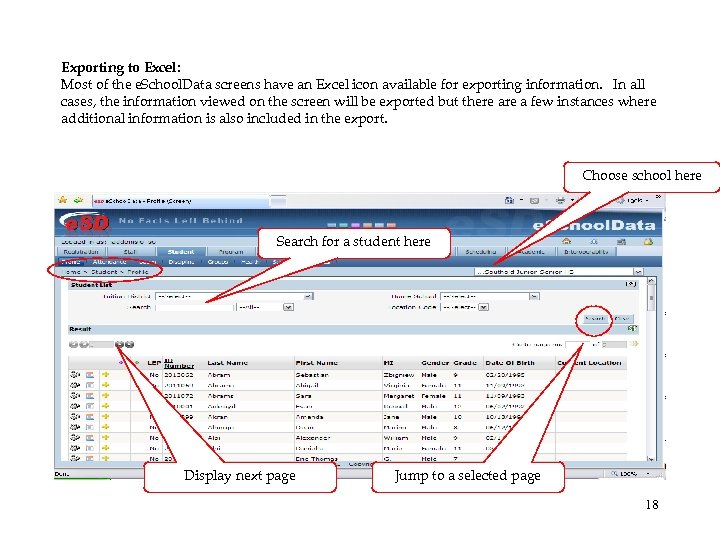Click the first row icon for Amanda Akran

tap(75, 417)
